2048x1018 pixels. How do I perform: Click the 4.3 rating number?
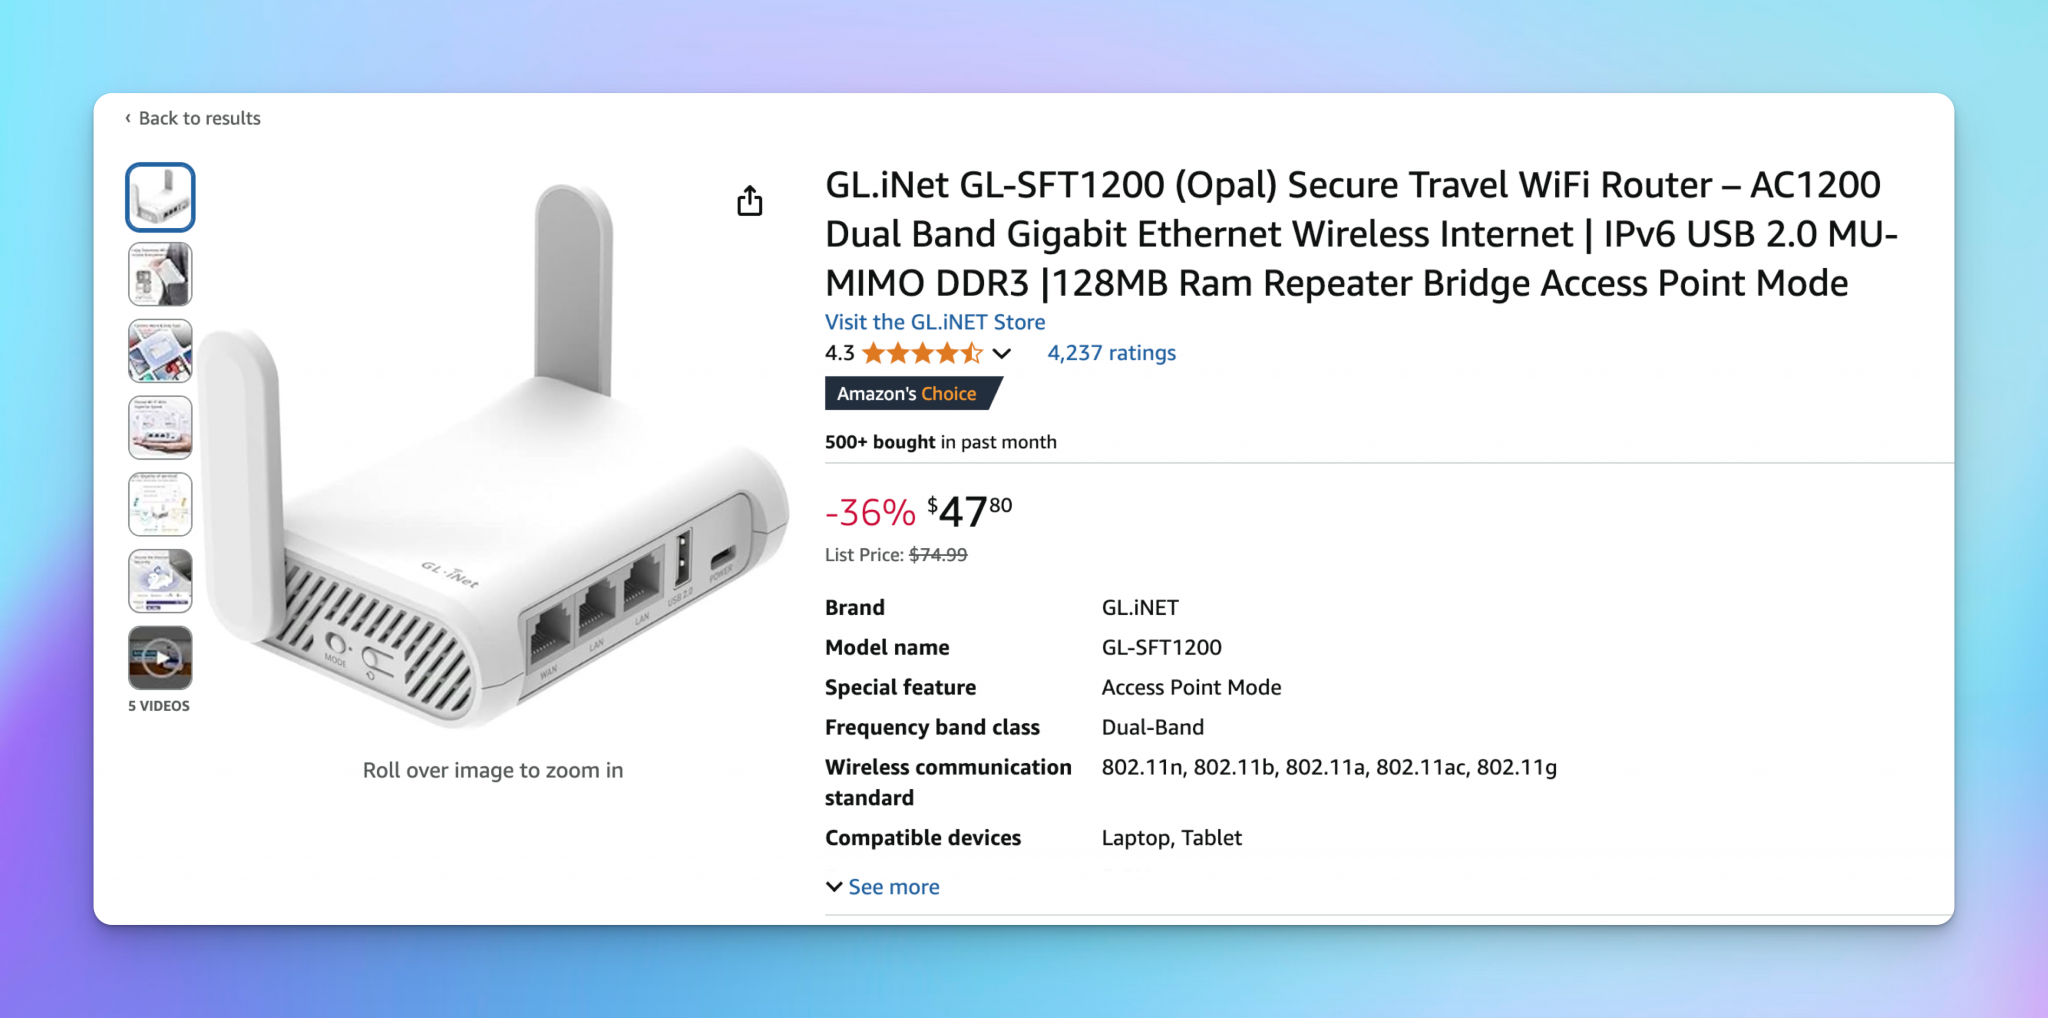839,353
